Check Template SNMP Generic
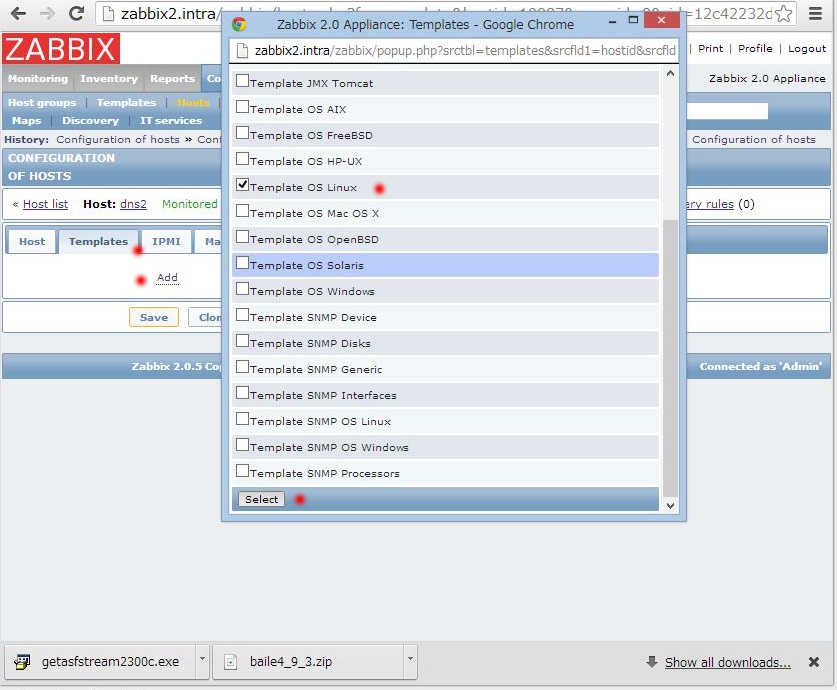The height and width of the screenshot is (690, 837). point(242,367)
